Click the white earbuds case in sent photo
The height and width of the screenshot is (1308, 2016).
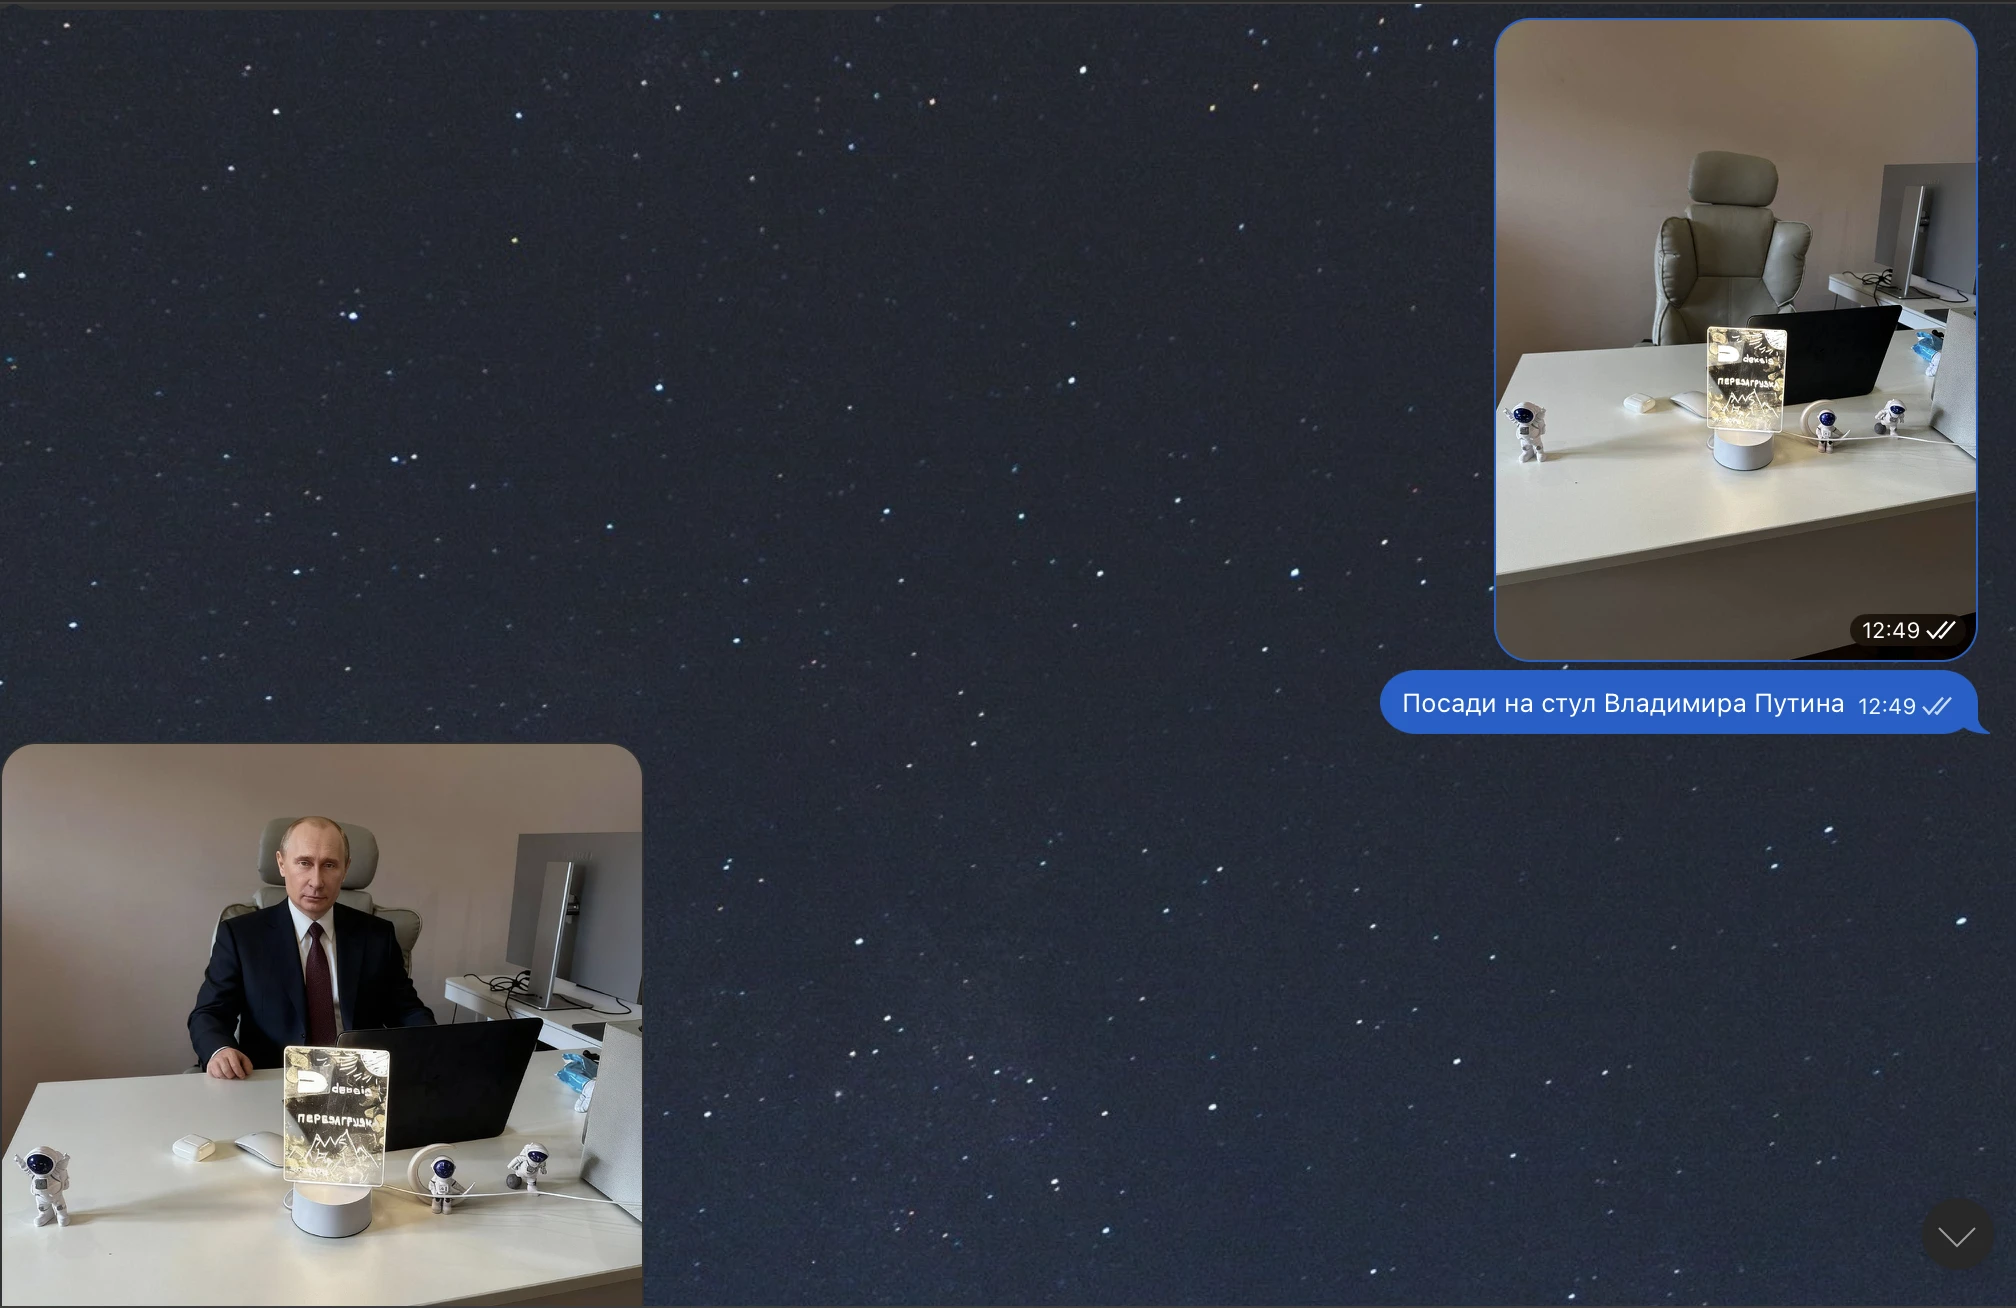[1639, 403]
